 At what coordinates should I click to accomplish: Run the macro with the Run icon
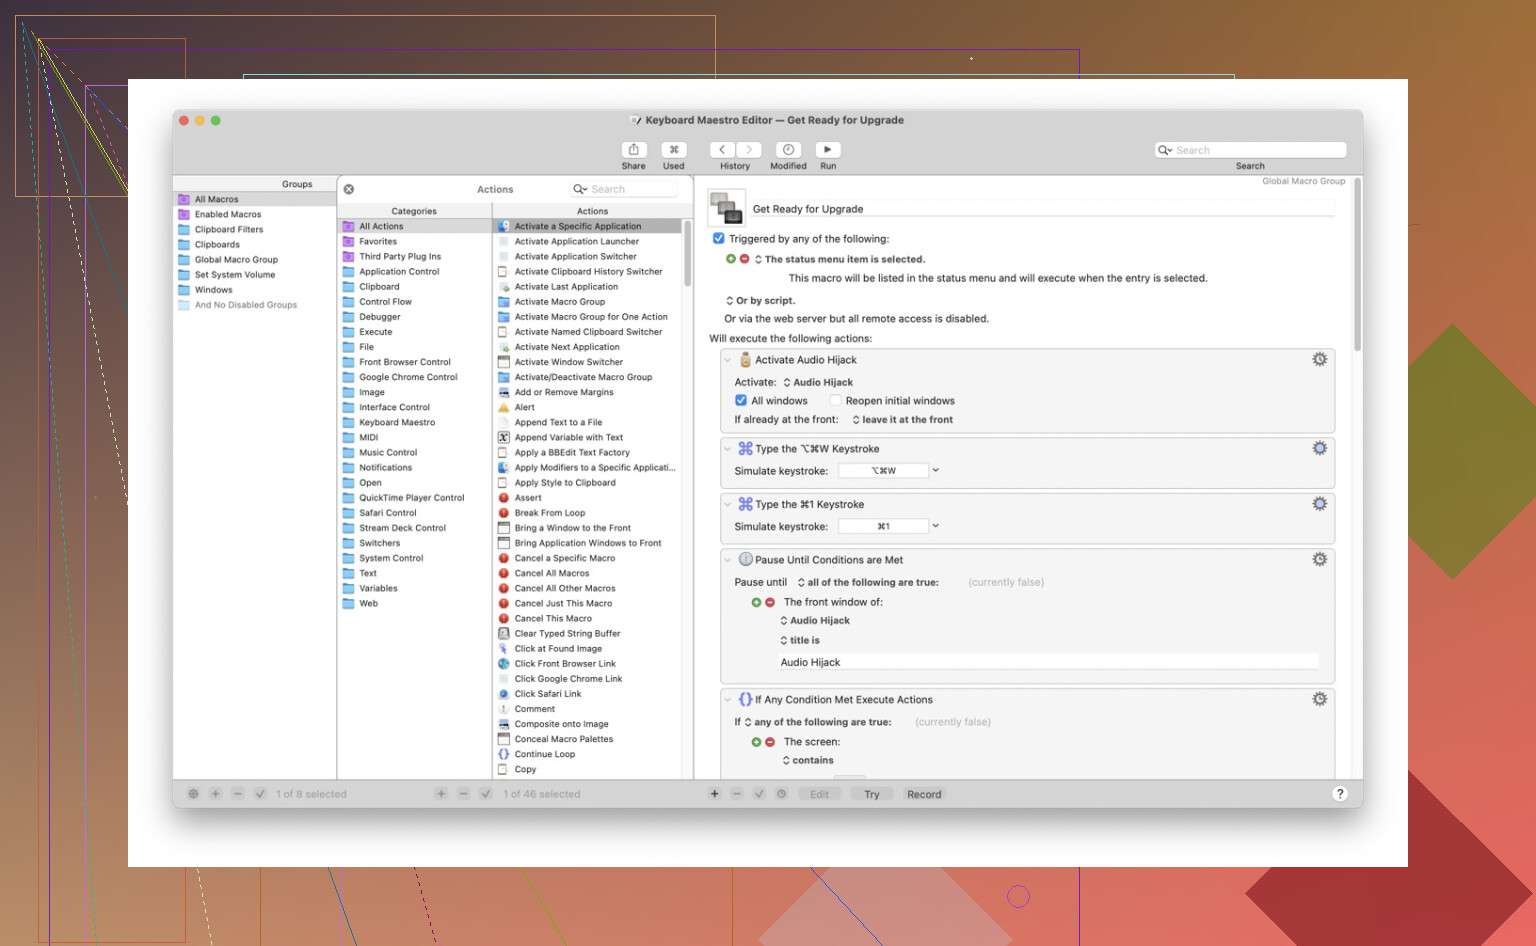[828, 150]
